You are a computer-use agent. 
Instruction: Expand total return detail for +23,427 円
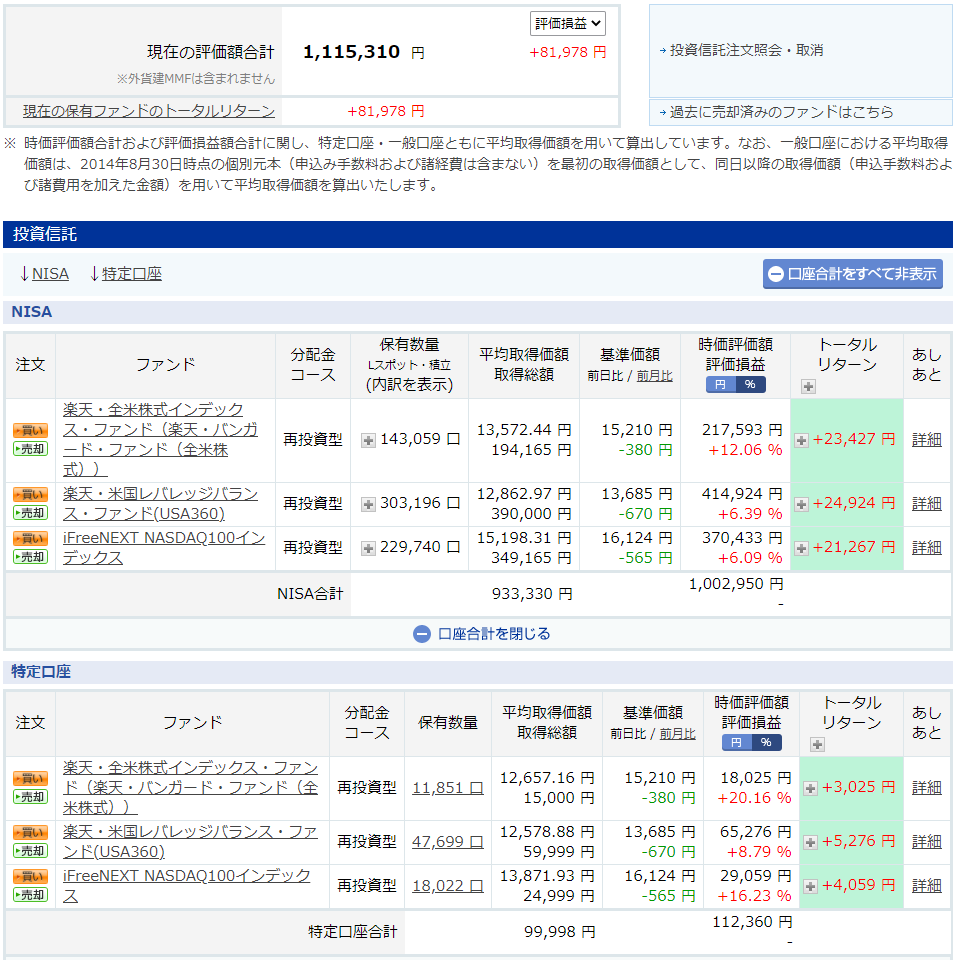[801, 440]
